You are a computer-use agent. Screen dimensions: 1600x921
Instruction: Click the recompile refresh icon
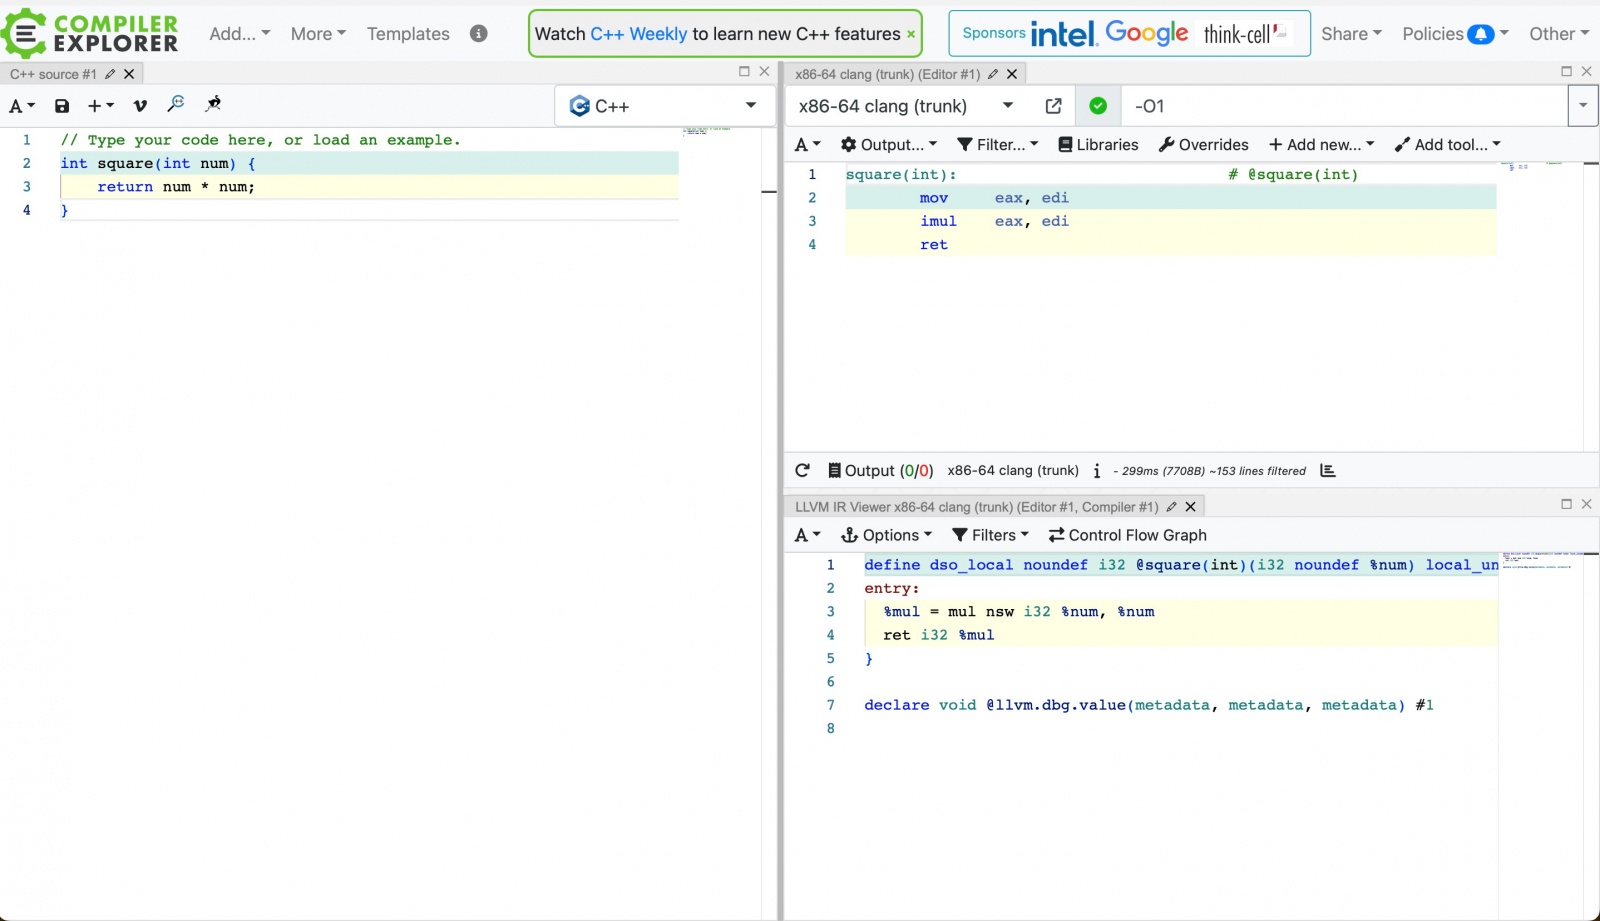click(802, 471)
